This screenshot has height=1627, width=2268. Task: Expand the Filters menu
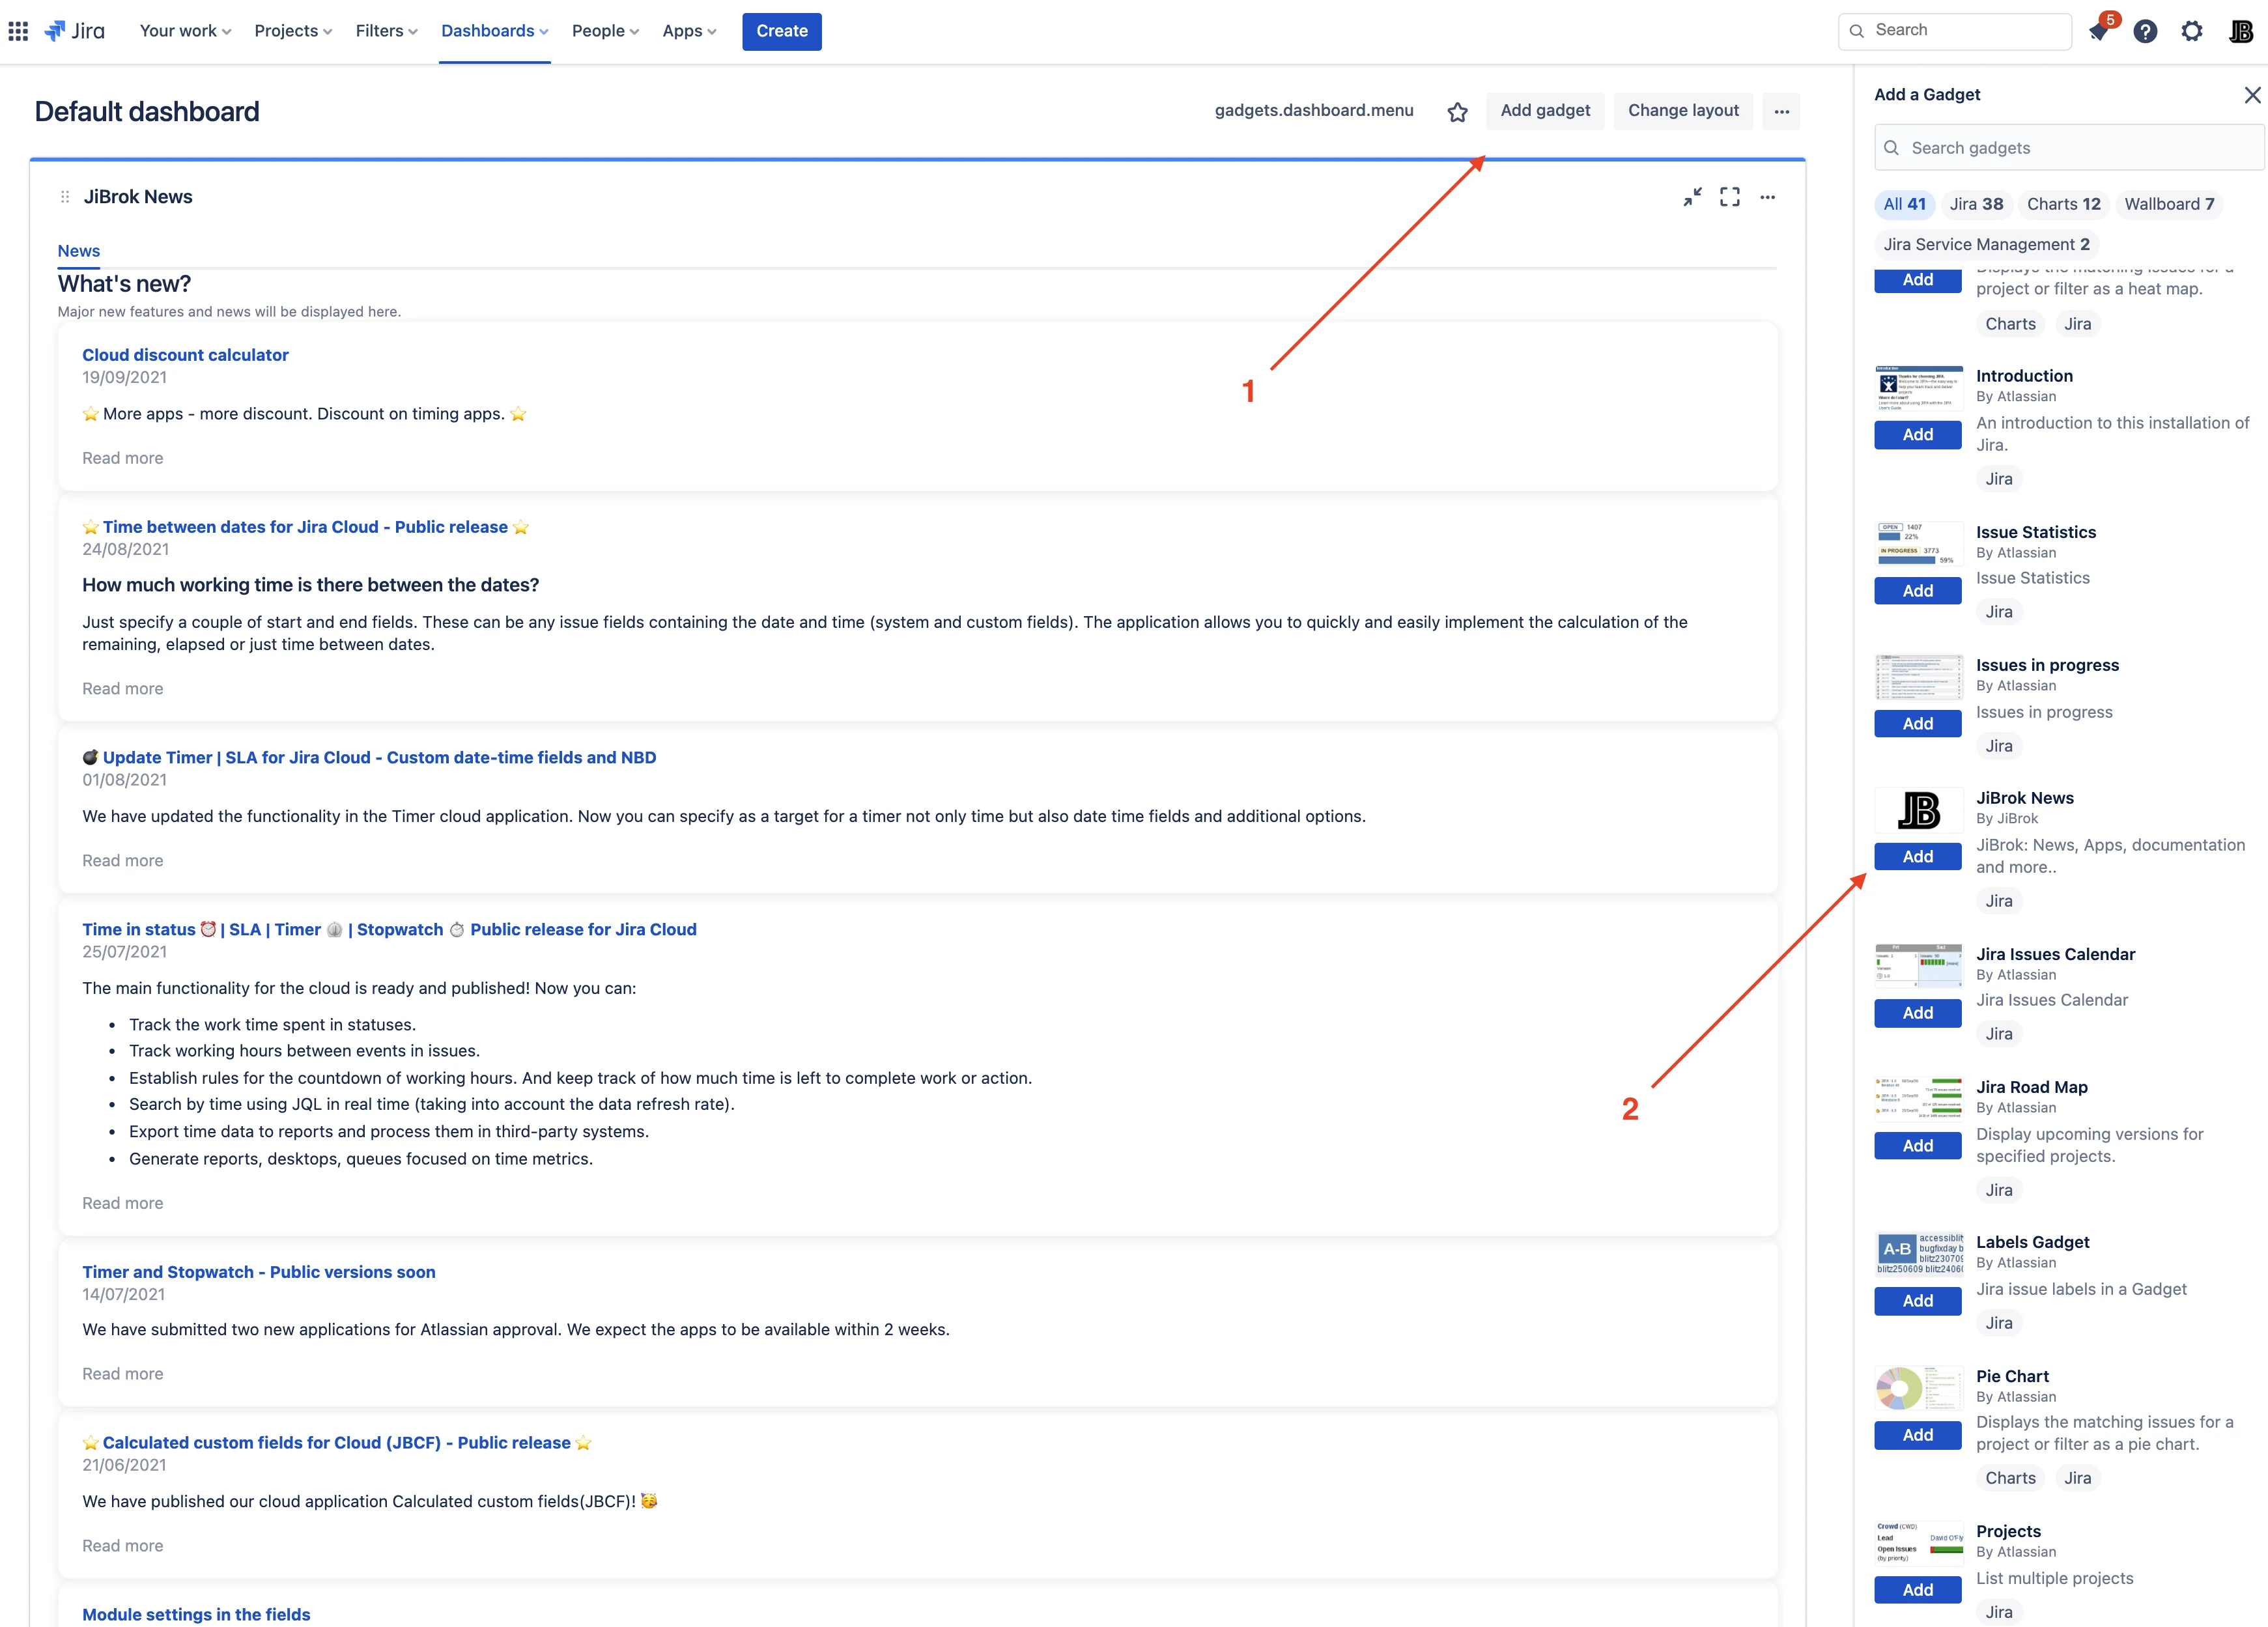click(386, 31)
